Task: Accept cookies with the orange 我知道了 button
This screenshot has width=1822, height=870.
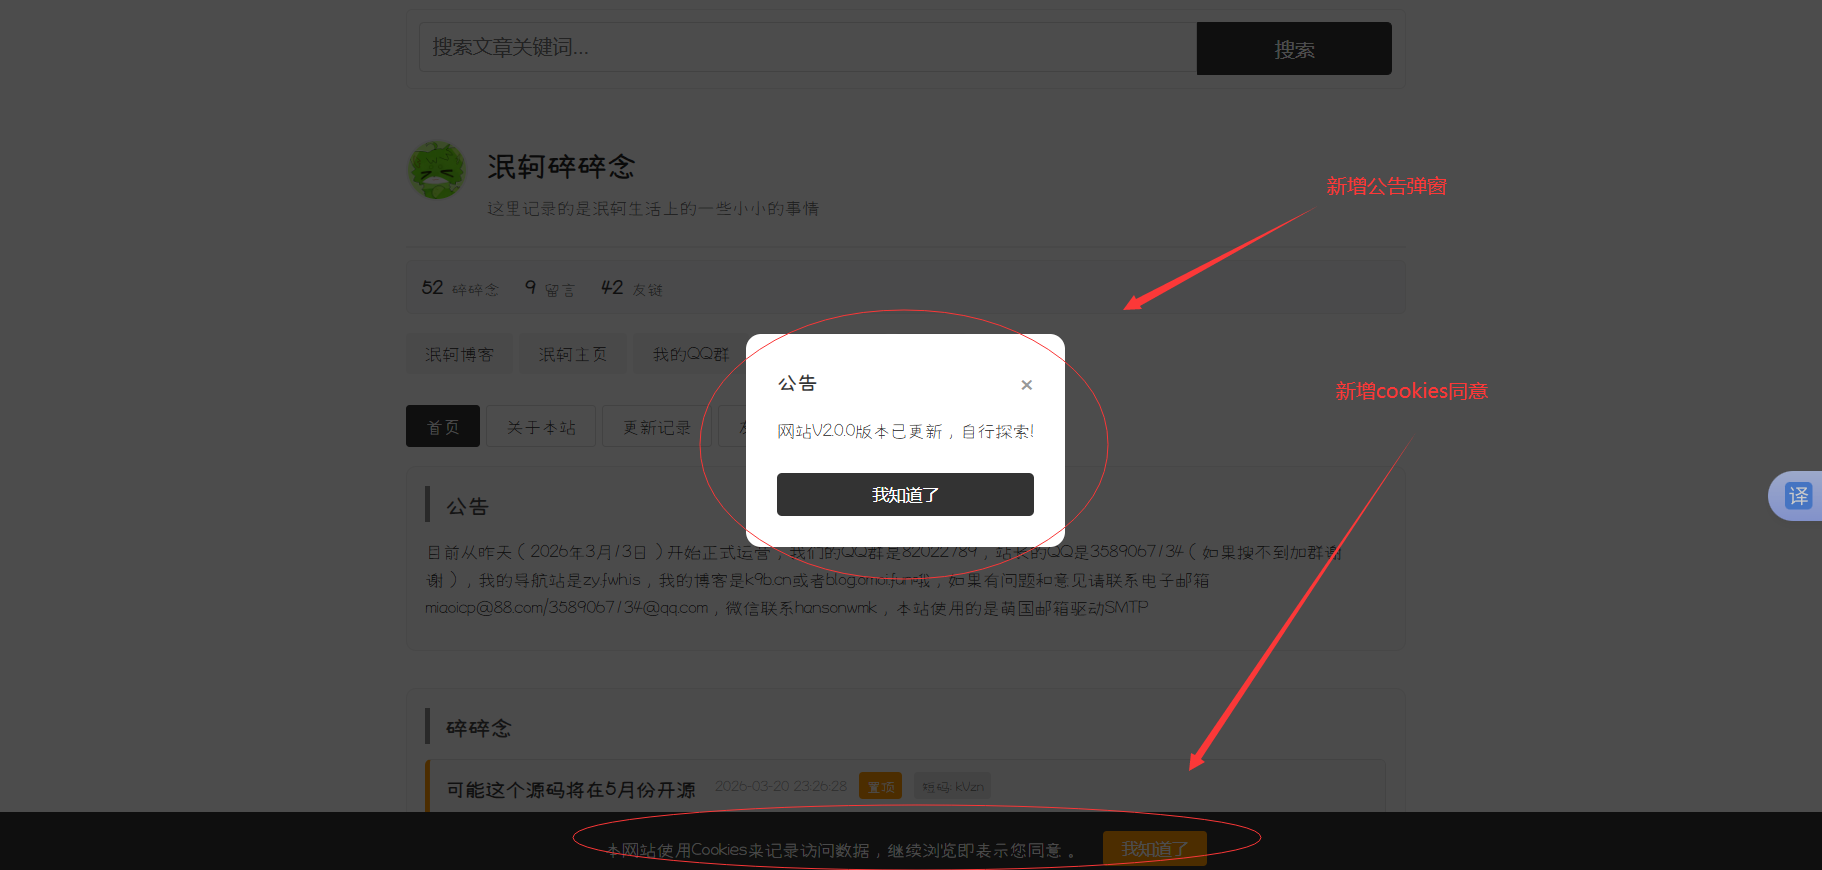Action: 1154,848
